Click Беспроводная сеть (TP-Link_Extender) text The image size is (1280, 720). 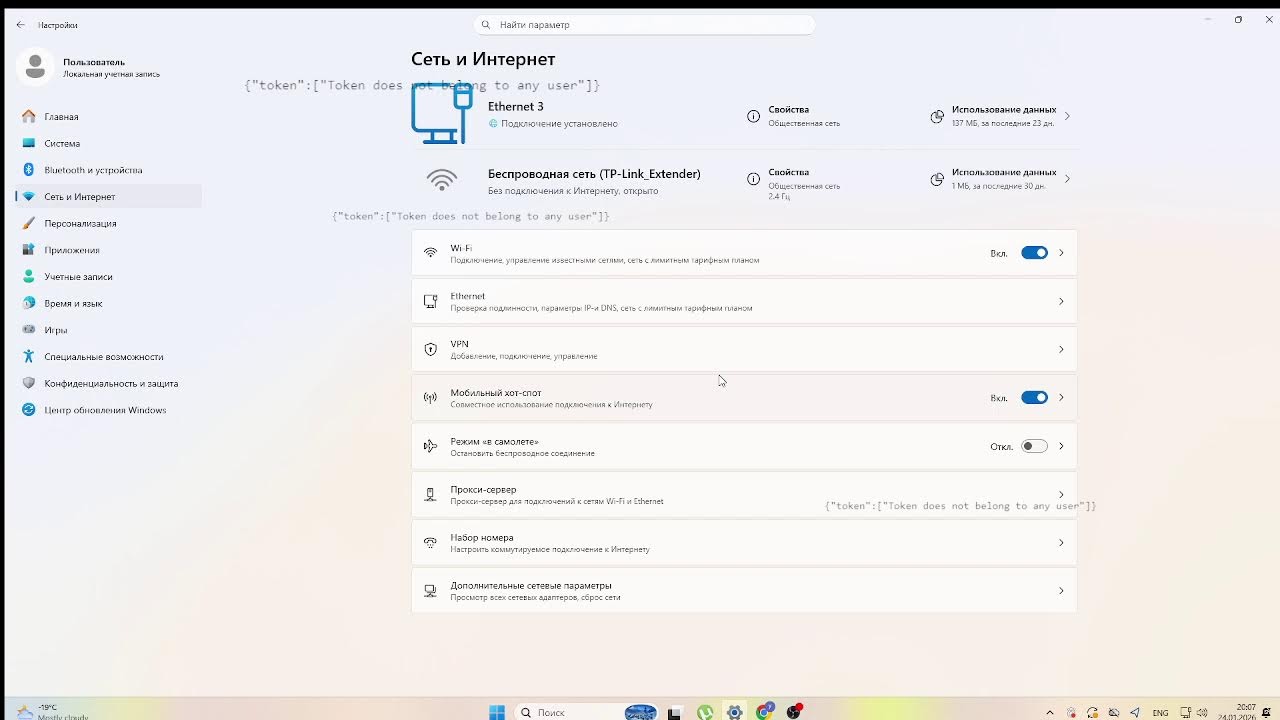pos(594,174)
